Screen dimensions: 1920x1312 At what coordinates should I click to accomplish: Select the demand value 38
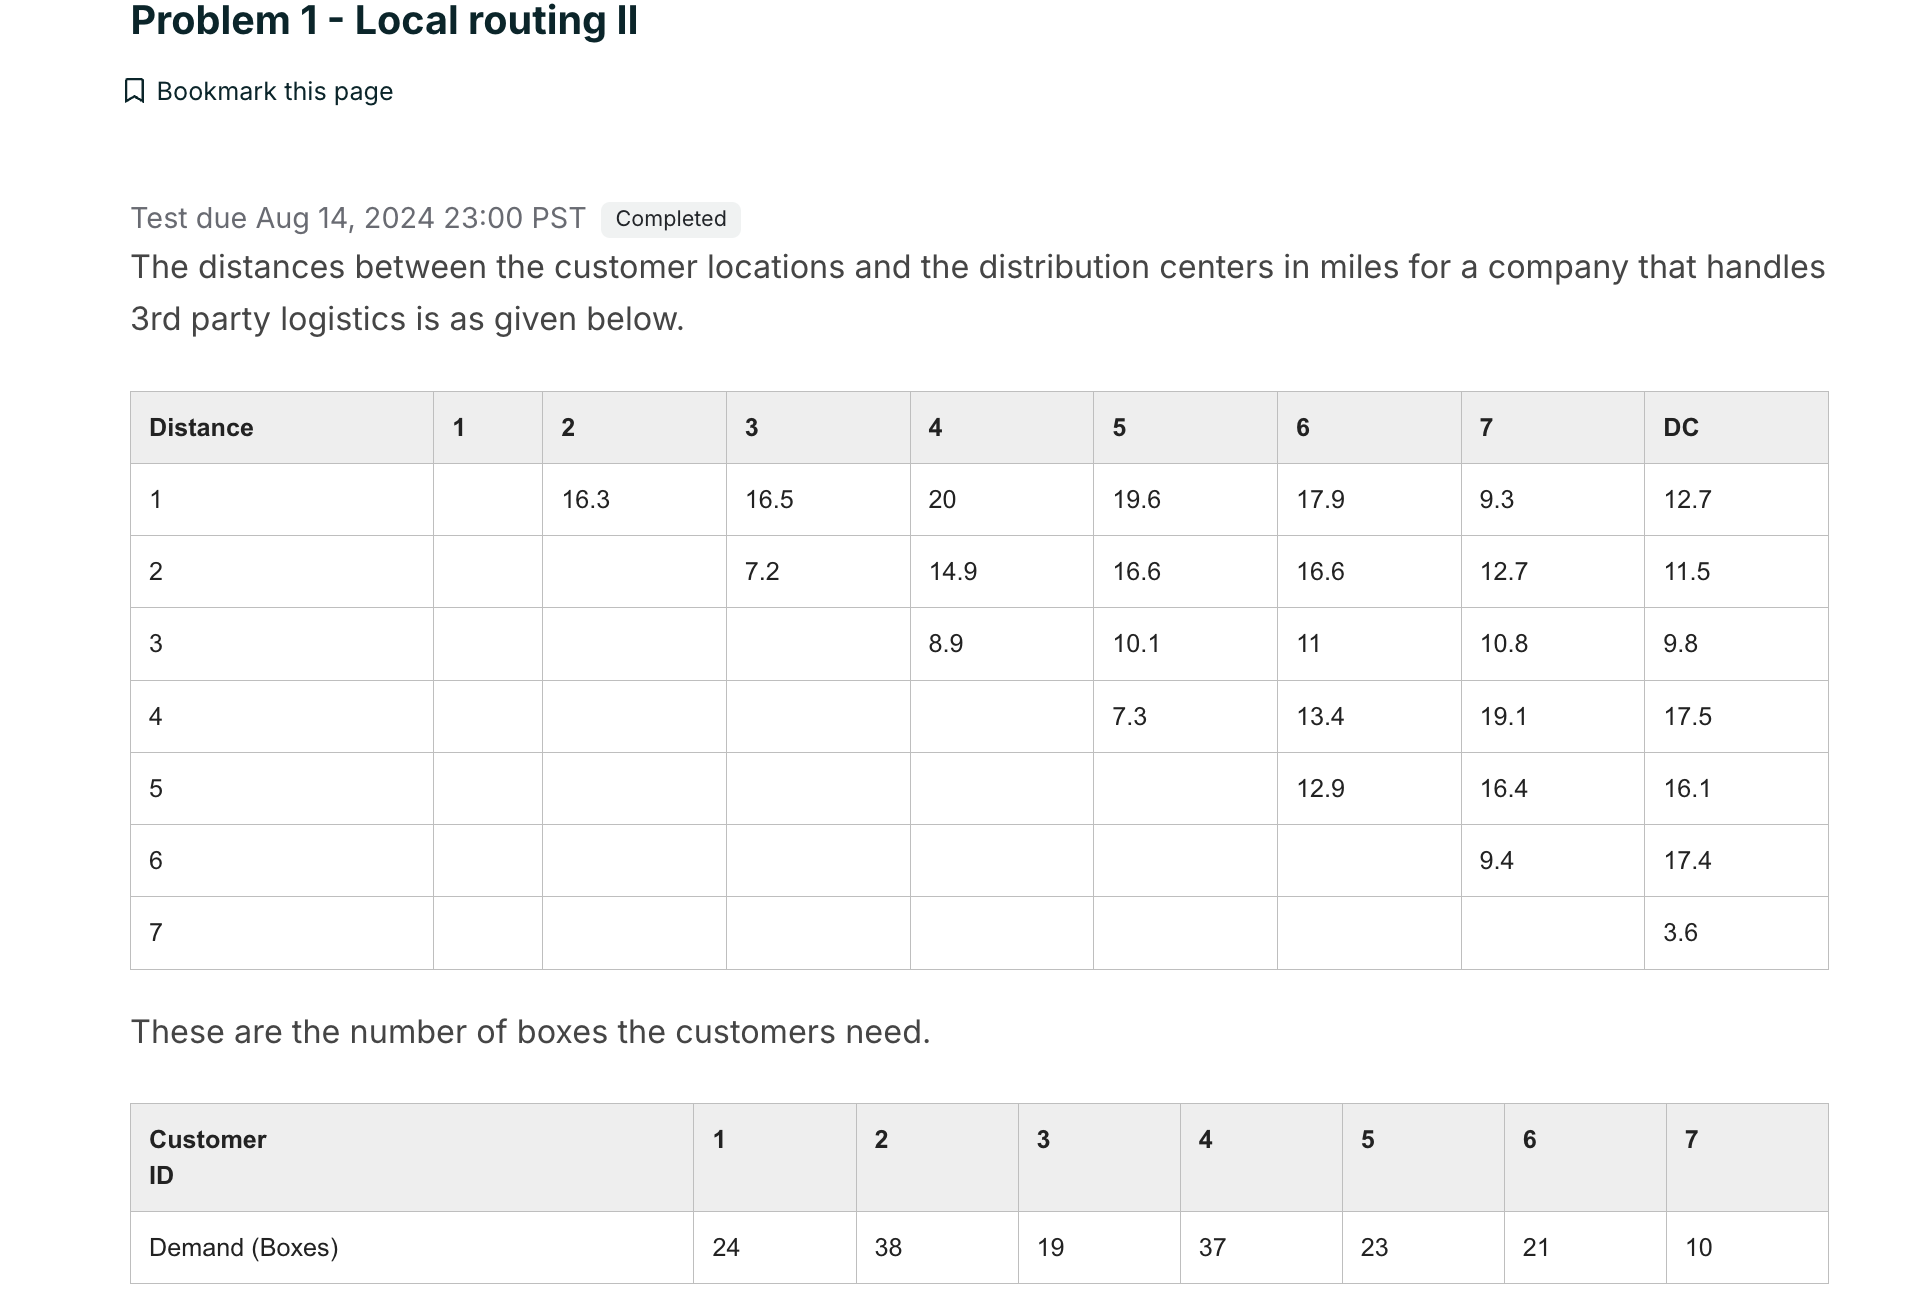(x=886, y=1247)
